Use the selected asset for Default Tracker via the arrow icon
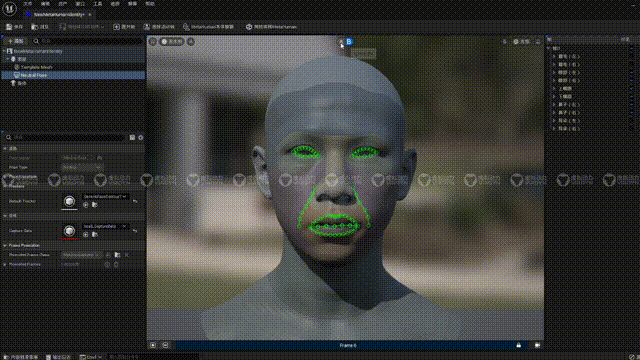Viewport: 640px width, 360px height. (86, 205)
